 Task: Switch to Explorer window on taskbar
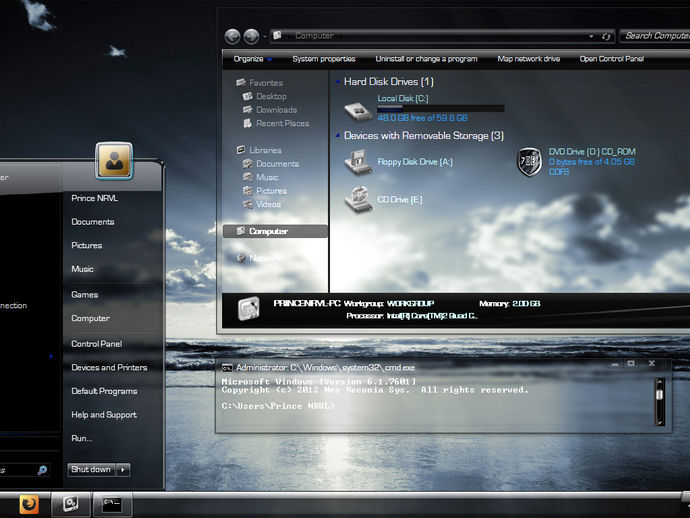(71, 503)
